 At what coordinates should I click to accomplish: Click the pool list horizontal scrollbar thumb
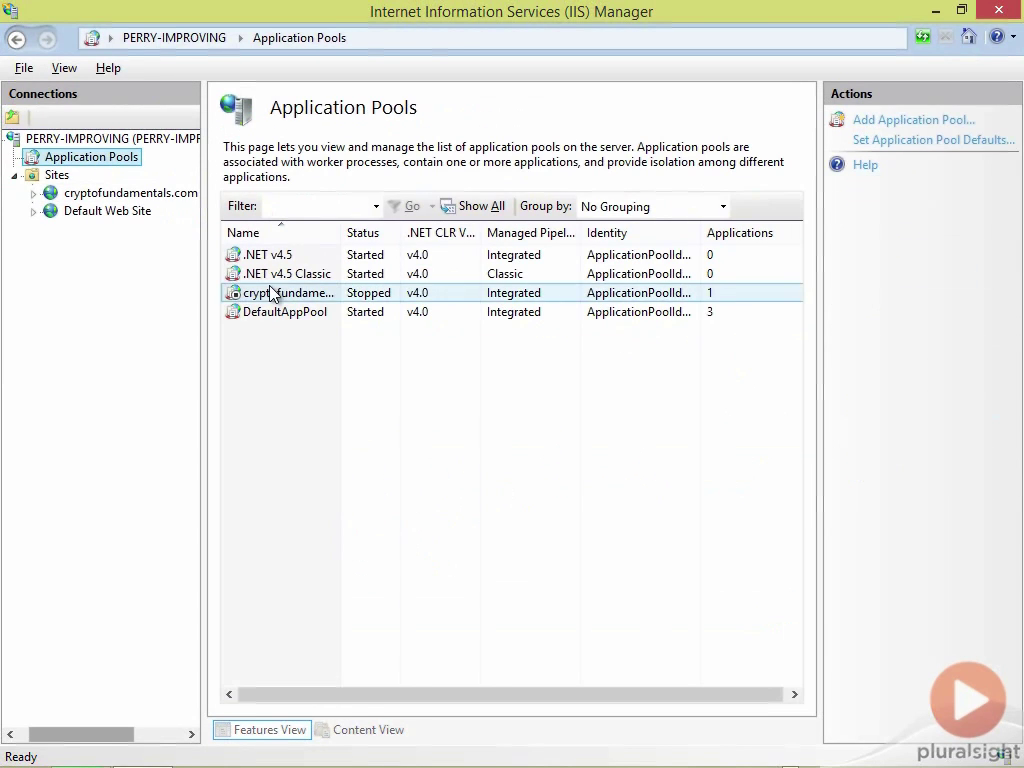click(510, 694)
